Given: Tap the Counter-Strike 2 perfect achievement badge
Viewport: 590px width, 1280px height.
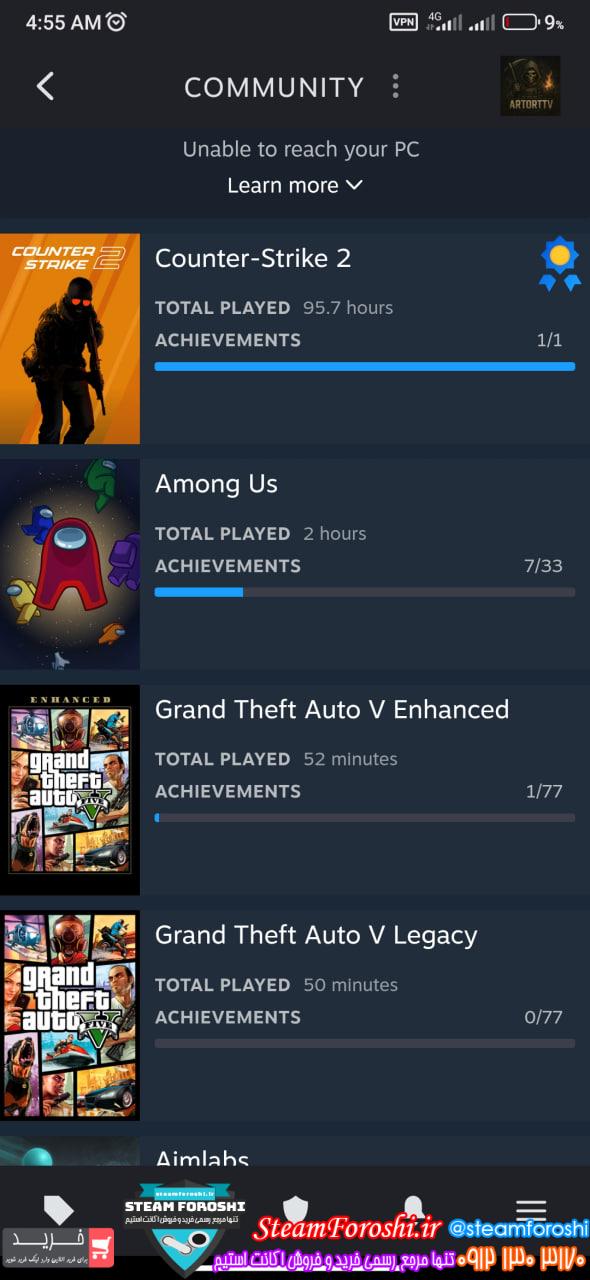Looking at the screenshot, I should point(559,264).
